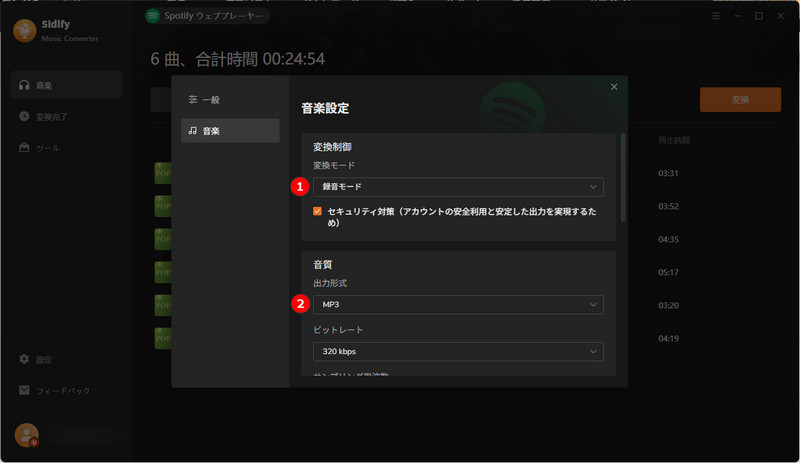Click the 6 曲、合計時間 00:24:54 heading
The height and width of the screenshot is (463, 800).
237,59
